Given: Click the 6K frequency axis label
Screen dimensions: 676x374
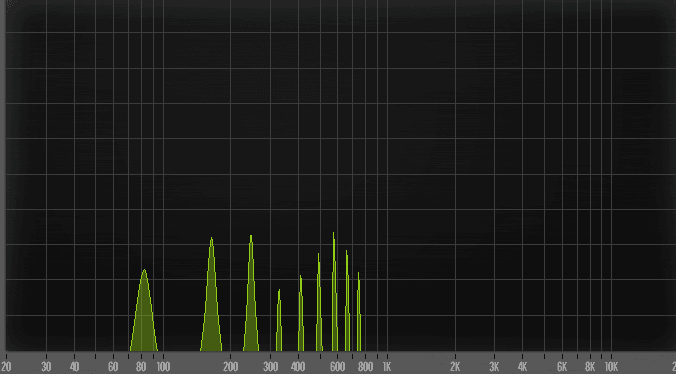Looking at the screenshot, I should 562,367.
